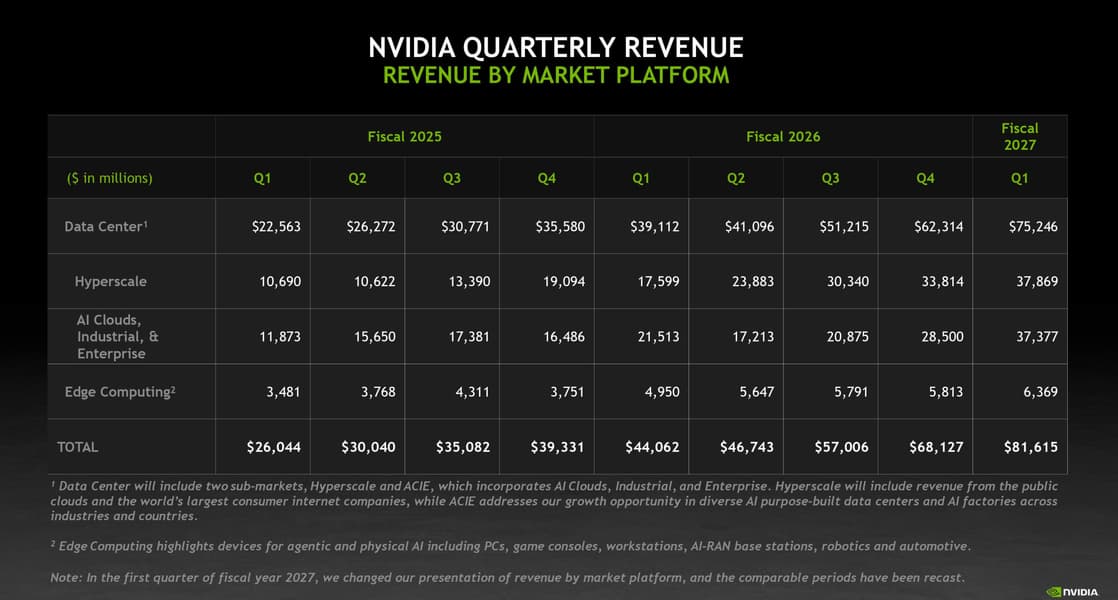Click the ($ in millions) header cell
1118x600 pixels.
tap(110, 178)
